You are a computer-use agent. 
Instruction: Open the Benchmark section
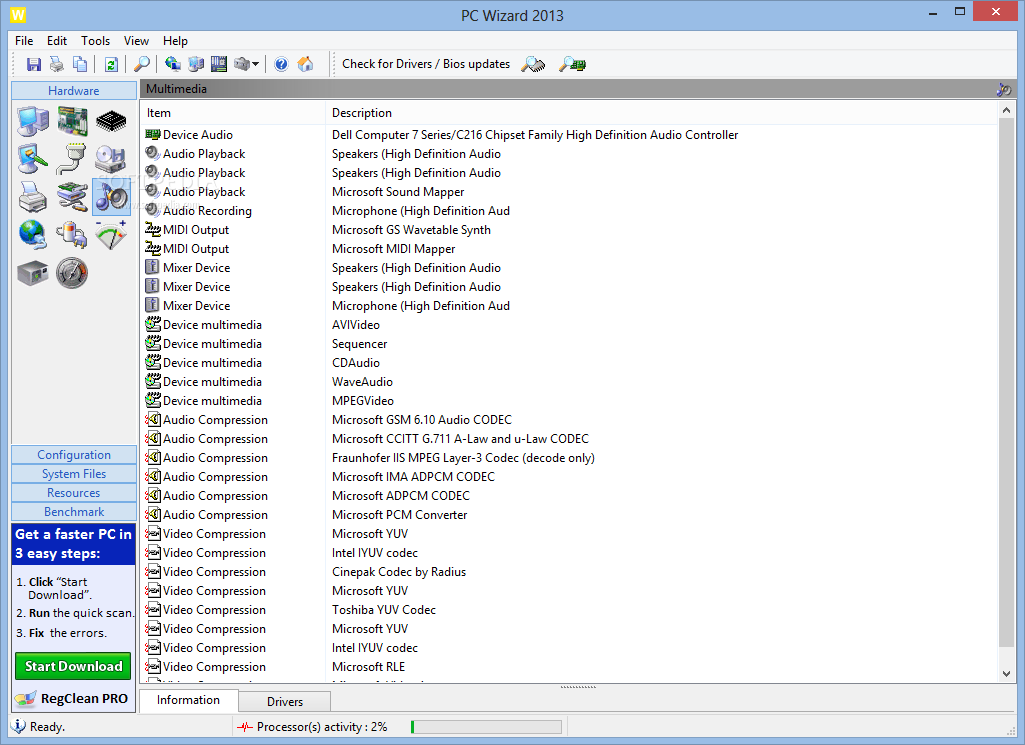pos(74,511)
